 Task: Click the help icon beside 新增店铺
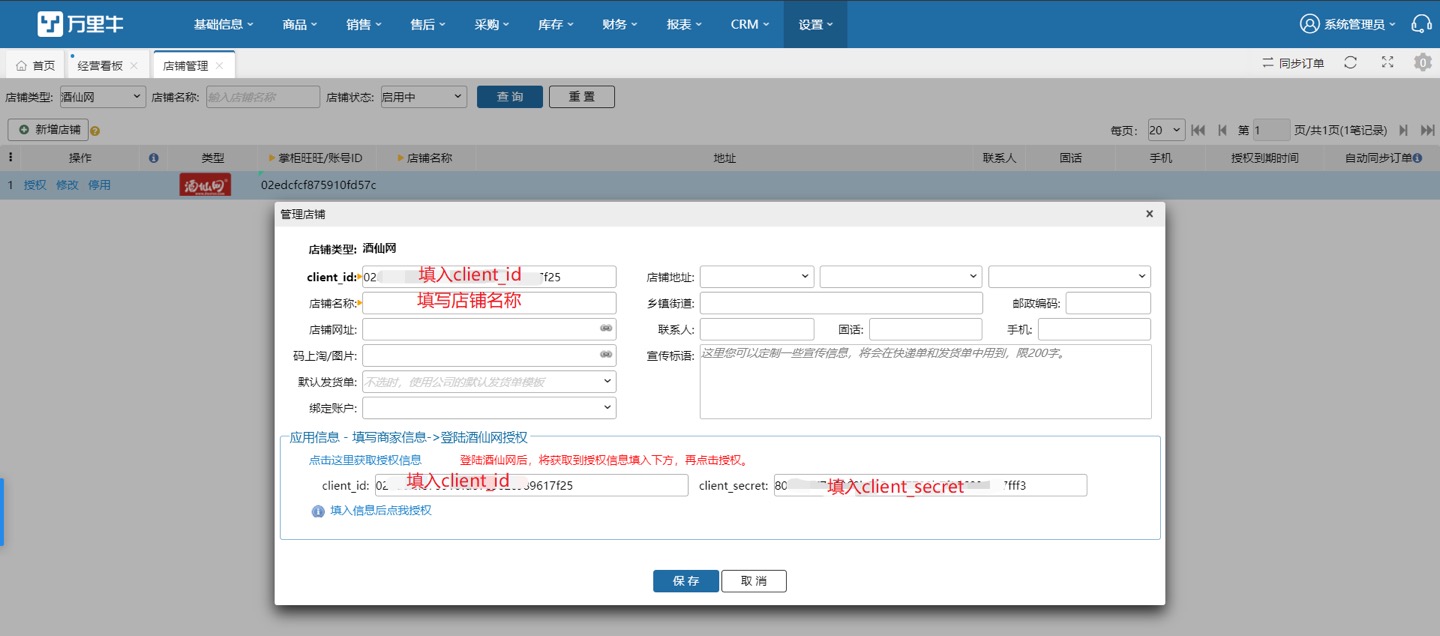click(95, 131)
